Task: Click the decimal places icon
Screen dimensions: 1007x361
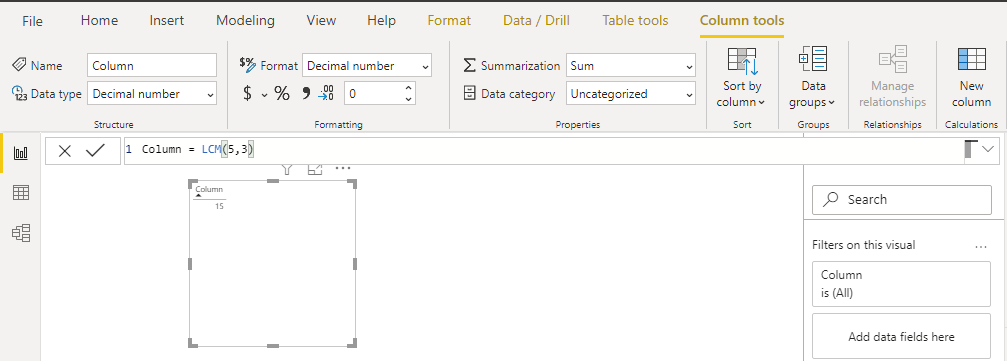Action: tap(326, 94)
